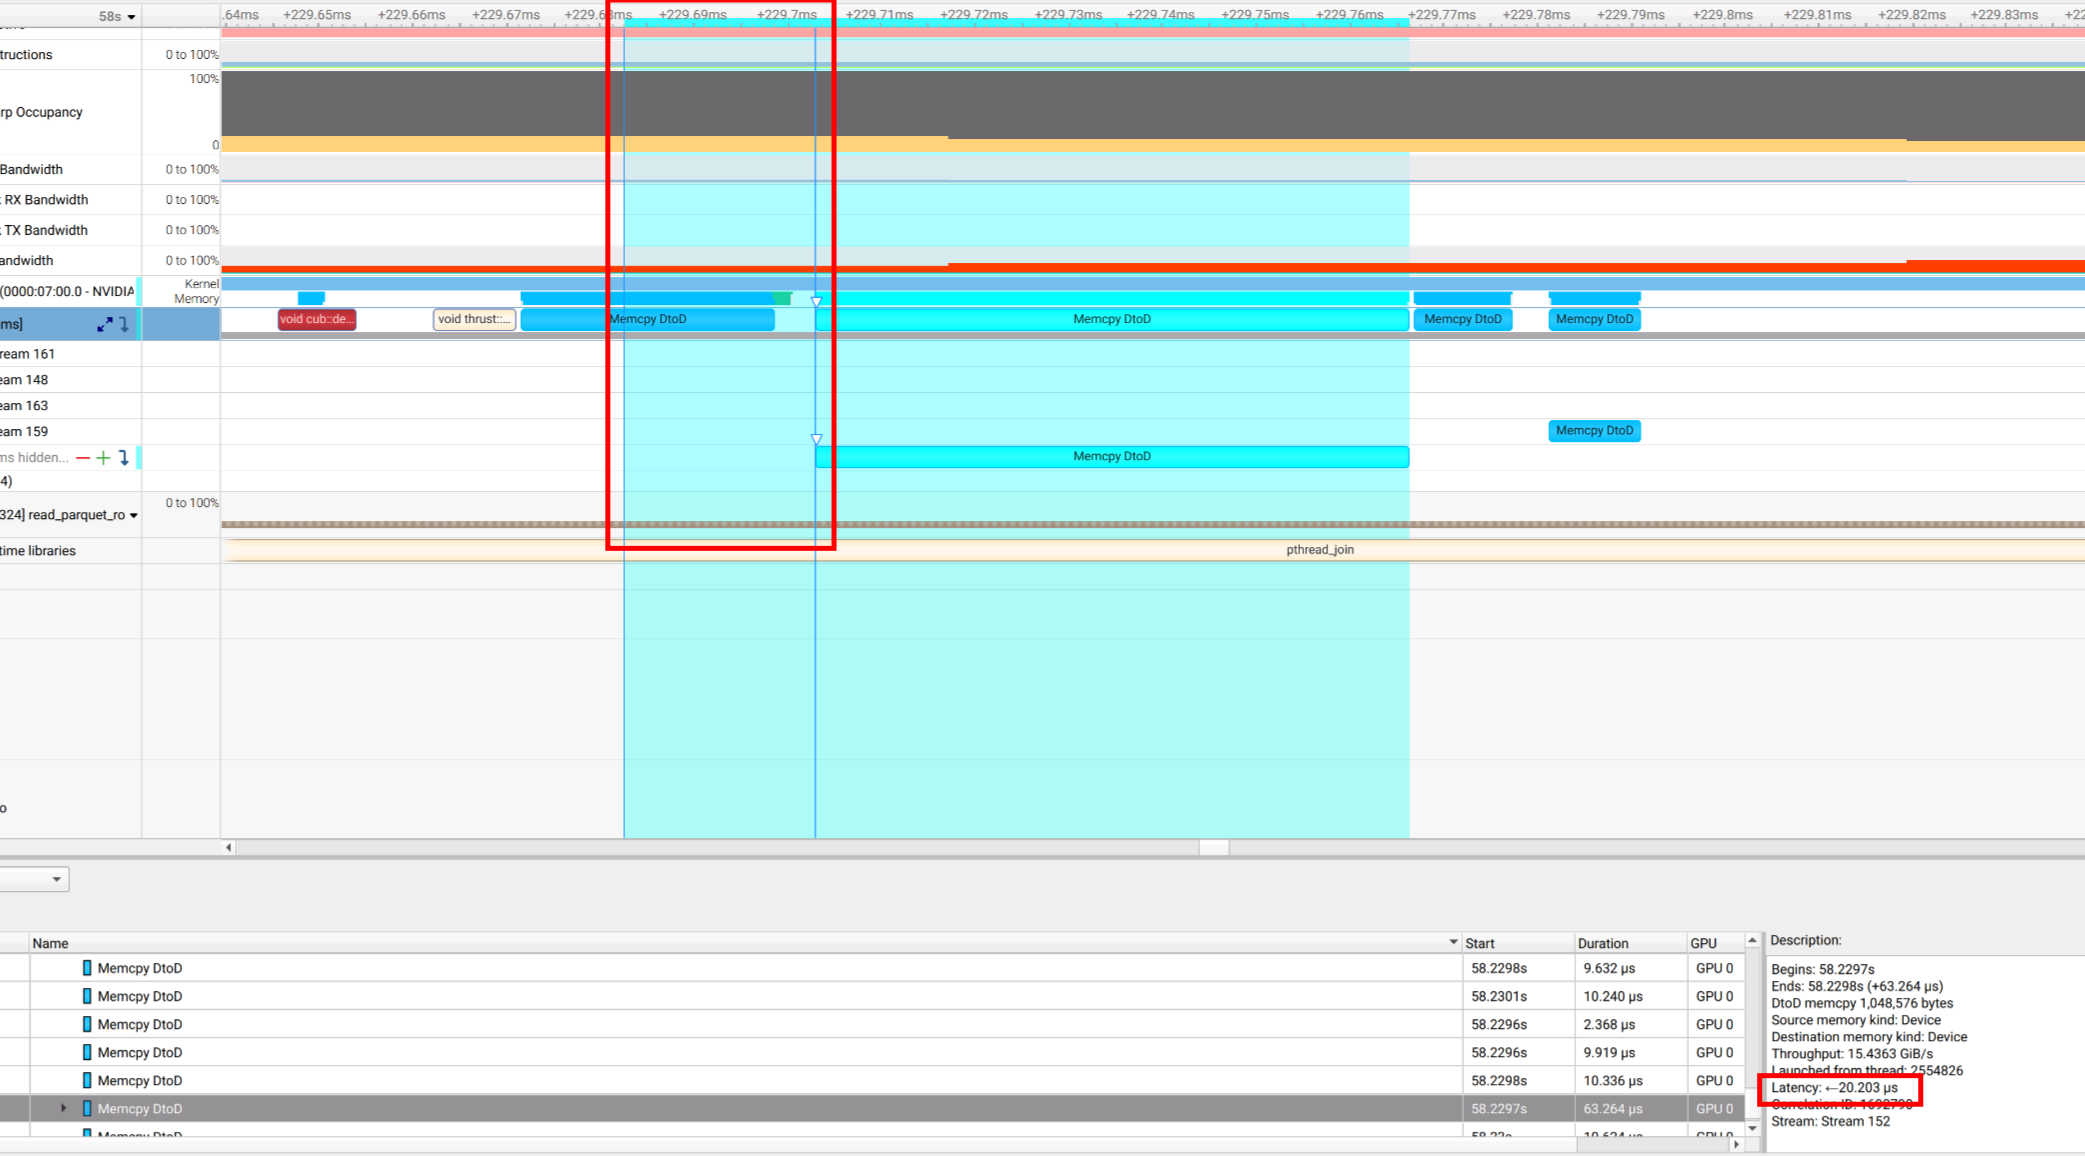Open the 58s time-axis dropdown
Screen dimensions: 2085x1156
131,17
